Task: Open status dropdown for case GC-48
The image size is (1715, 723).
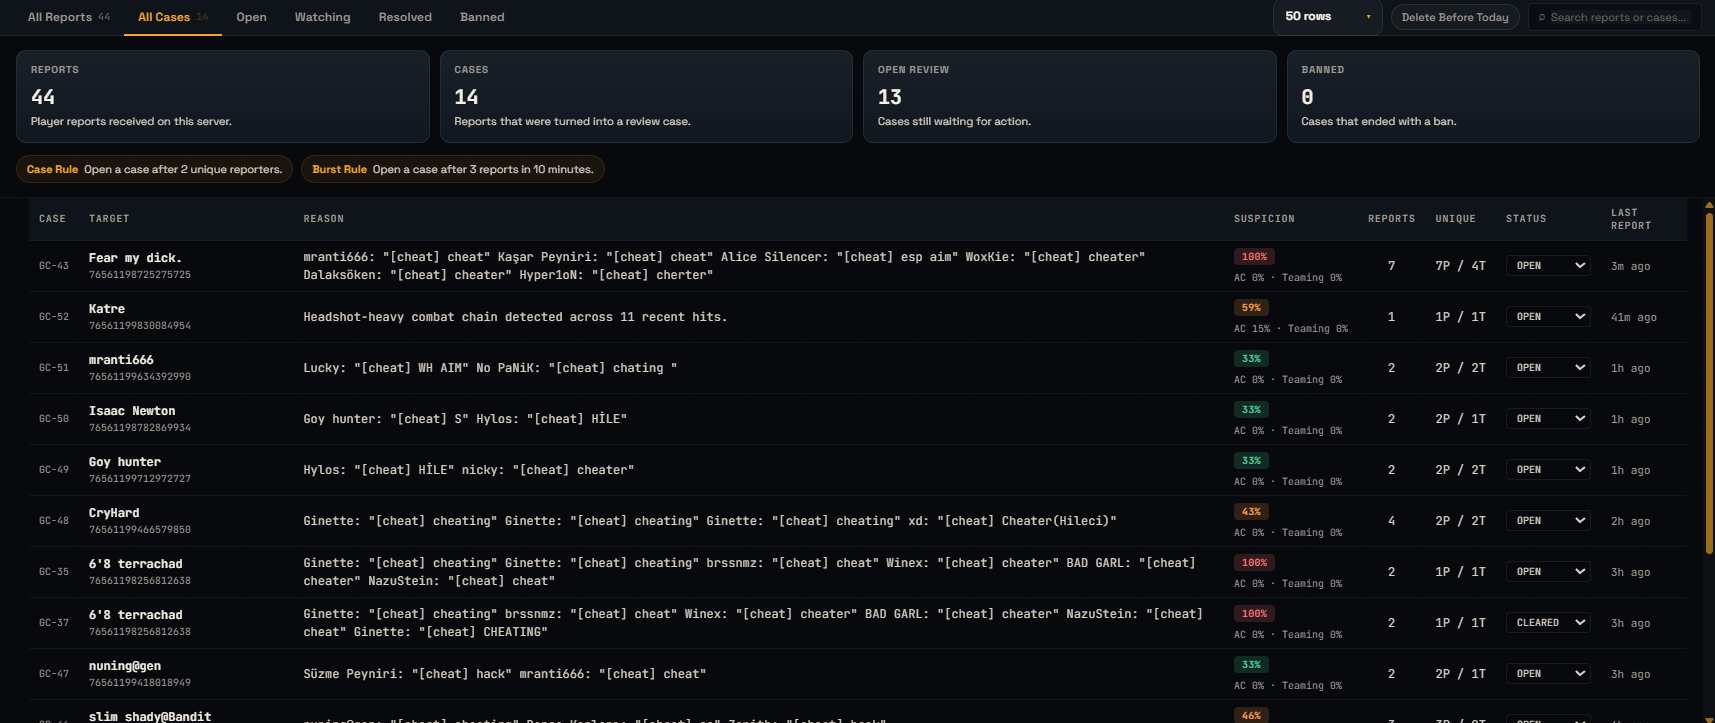Action: point(1548,521)
